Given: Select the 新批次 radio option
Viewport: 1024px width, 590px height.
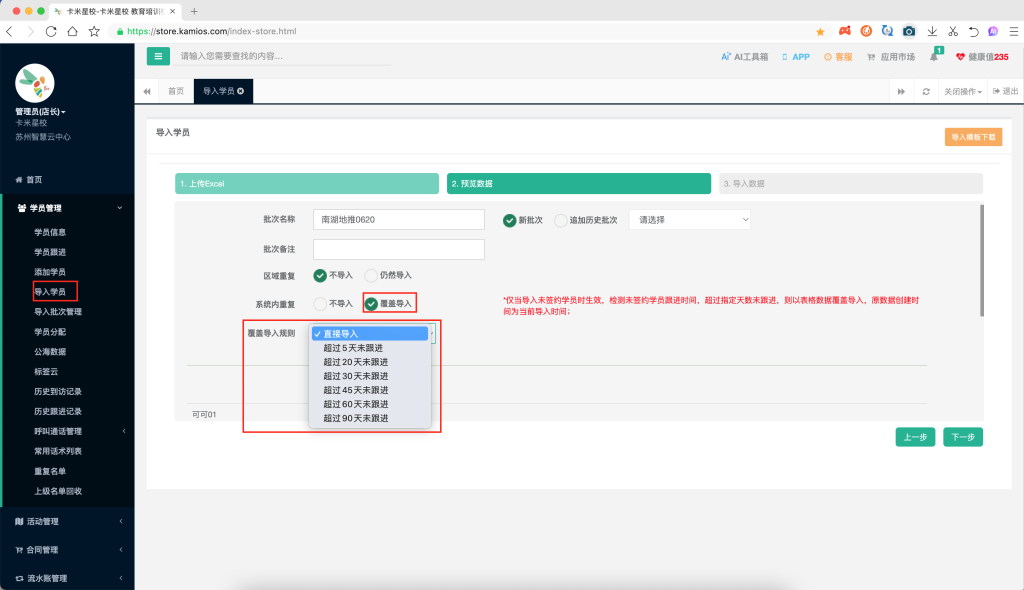Looking at the screenshot, I should (x=509, y=220).
